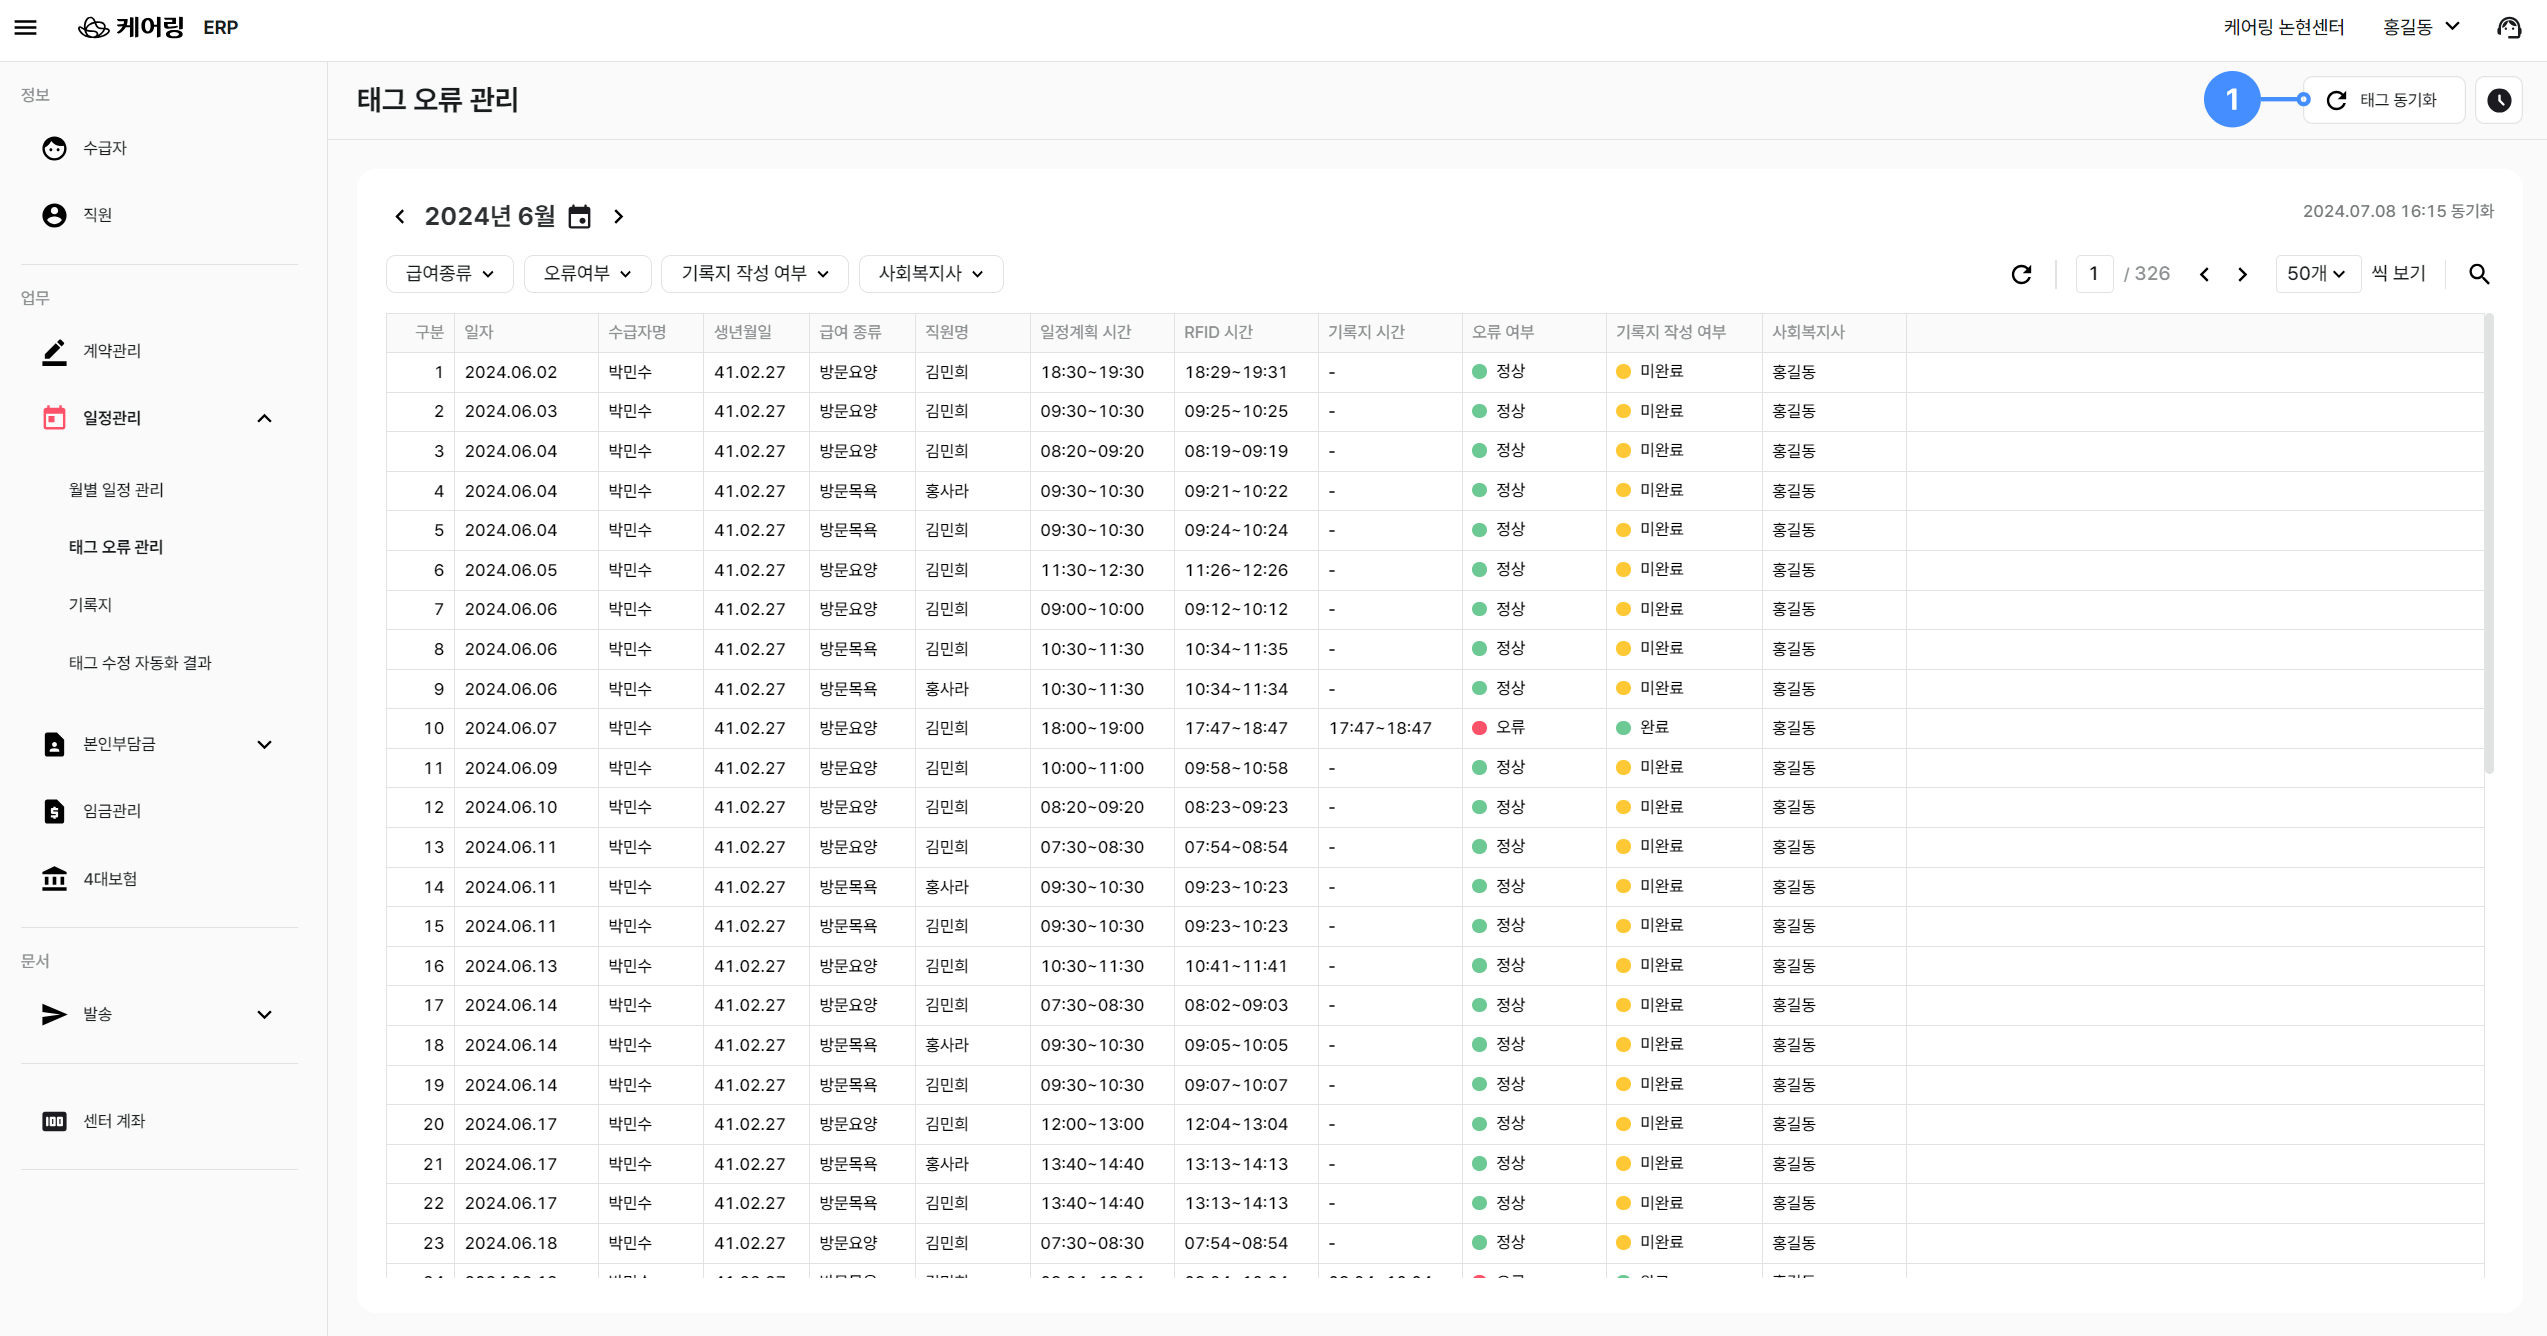Screen dimensions: 2547x1336
Task: Open the calendar date picker icon
Action: click(579, 217)
